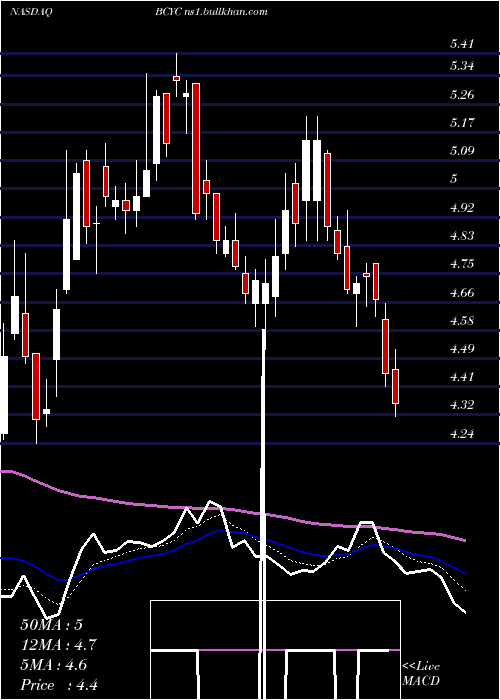Click the 5.26 price axis label
The width and height of the screenshot is (500, 700).
(x=462, y=95)
